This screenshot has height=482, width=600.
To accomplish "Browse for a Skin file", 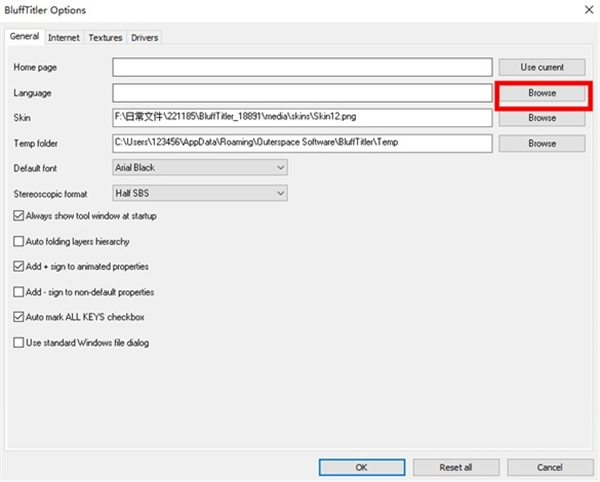I will click(x=542, y=118).
